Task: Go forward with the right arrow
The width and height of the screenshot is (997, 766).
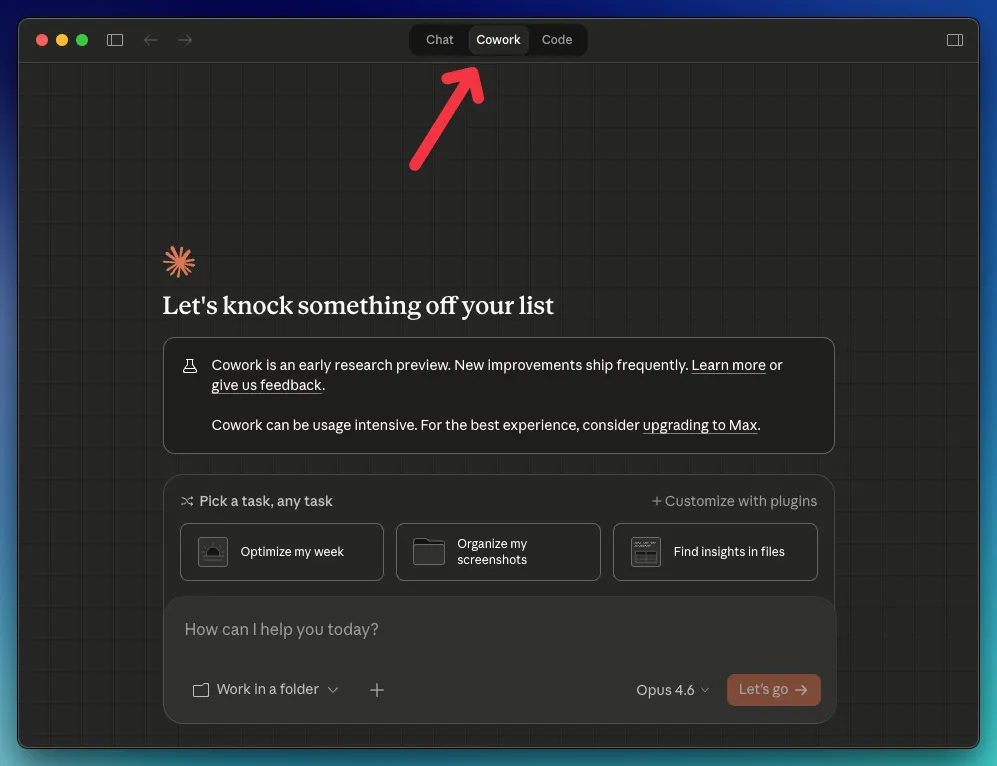Action: pos(185,40)
